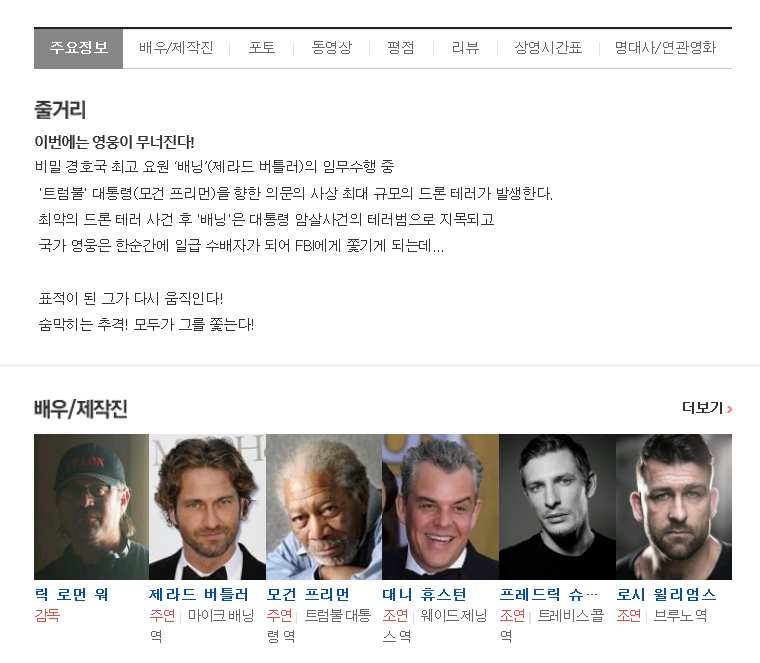
Task: Click the 로시 윌리엄스 name link
Action: pyautogui.click(x=666, y=595)
